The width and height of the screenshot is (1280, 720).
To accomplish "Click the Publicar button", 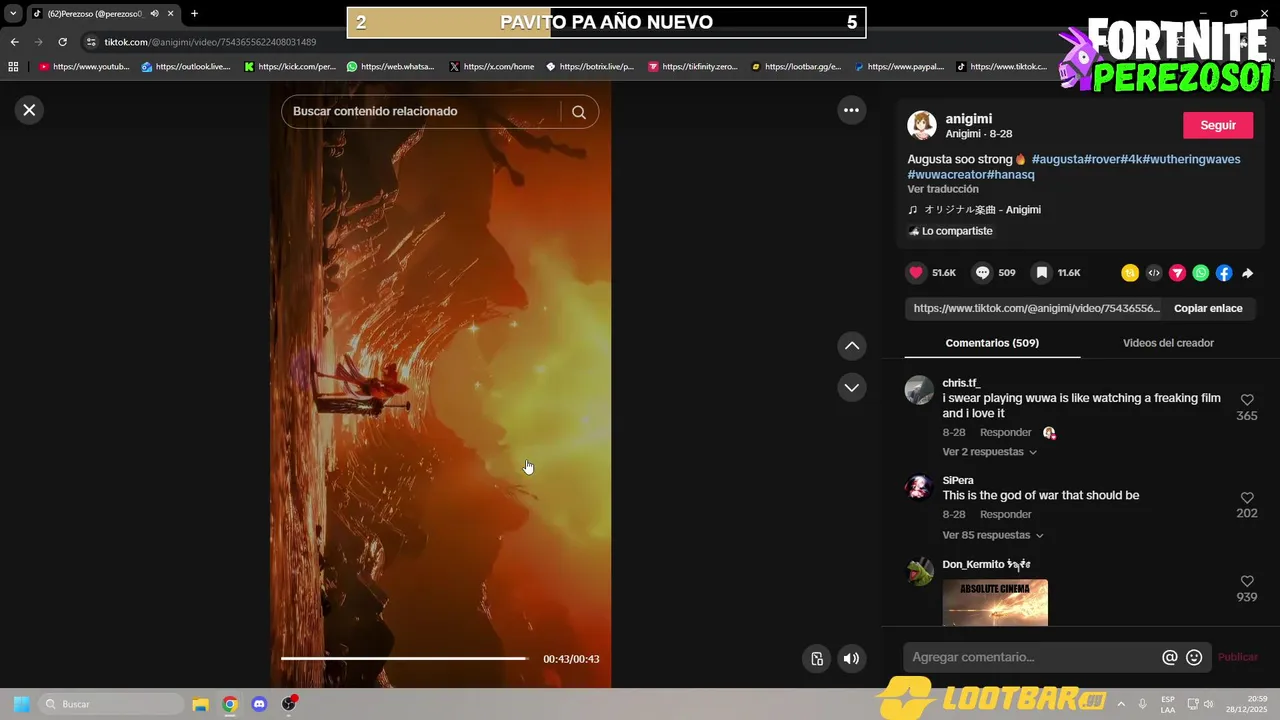I will coord(1238,657).
